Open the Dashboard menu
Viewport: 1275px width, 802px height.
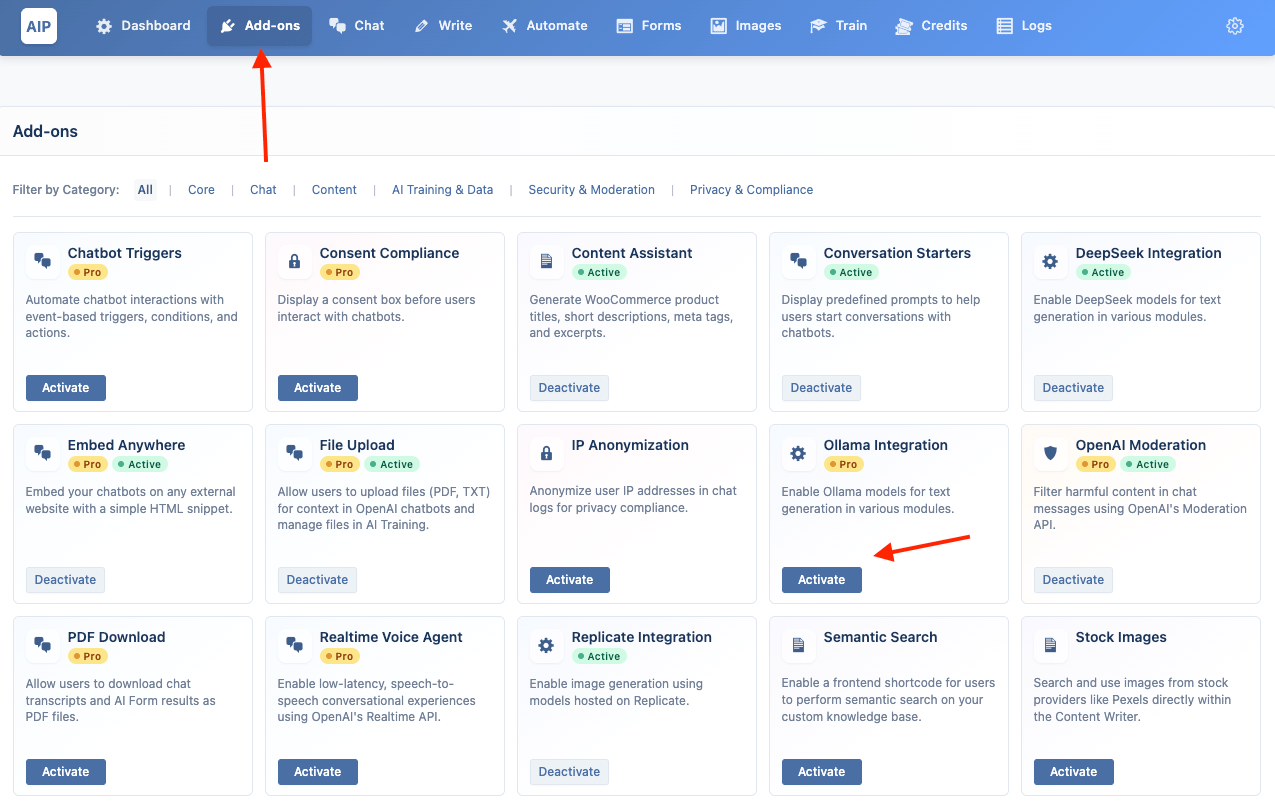(x=143, y=26)
